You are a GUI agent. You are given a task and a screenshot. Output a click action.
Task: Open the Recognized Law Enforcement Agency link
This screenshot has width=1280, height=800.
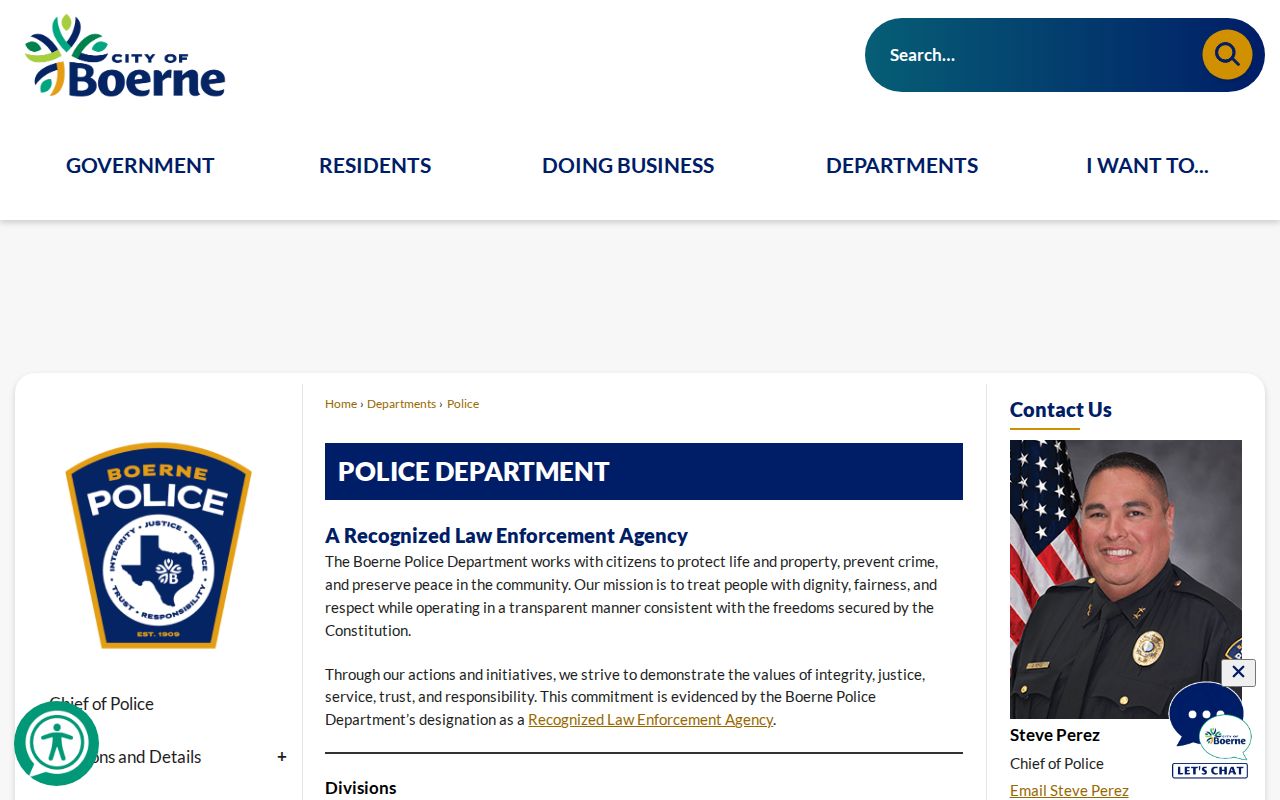[650, 720]
